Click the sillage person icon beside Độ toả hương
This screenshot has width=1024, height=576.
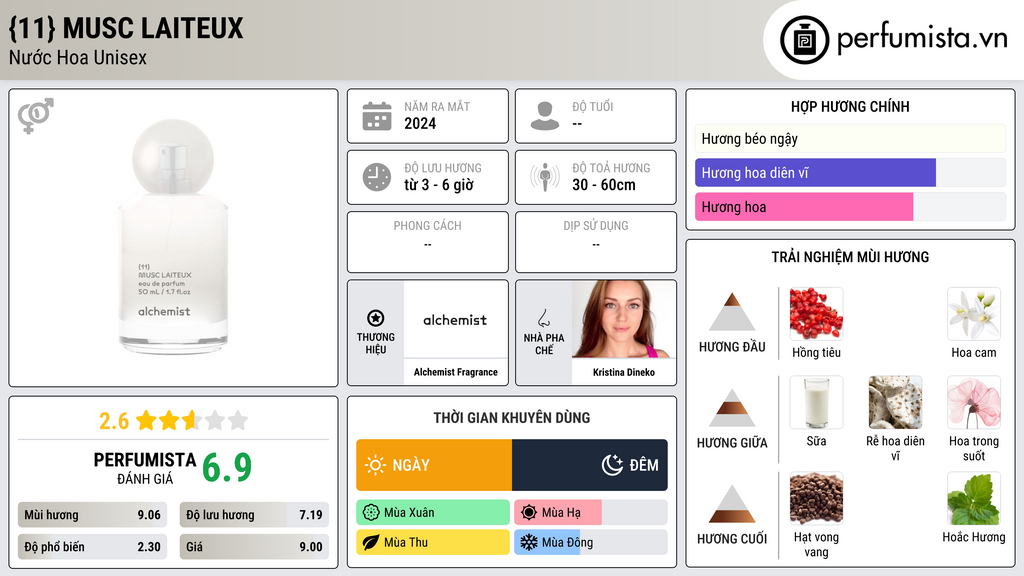[545, 177]
